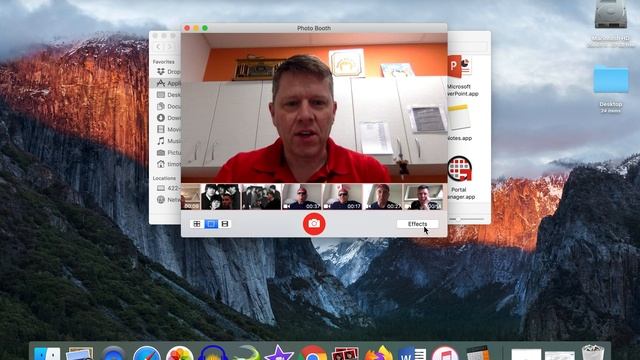Open Safari from the Dock
This screenshot has width=640, height=360.
(x=147, y=353)
